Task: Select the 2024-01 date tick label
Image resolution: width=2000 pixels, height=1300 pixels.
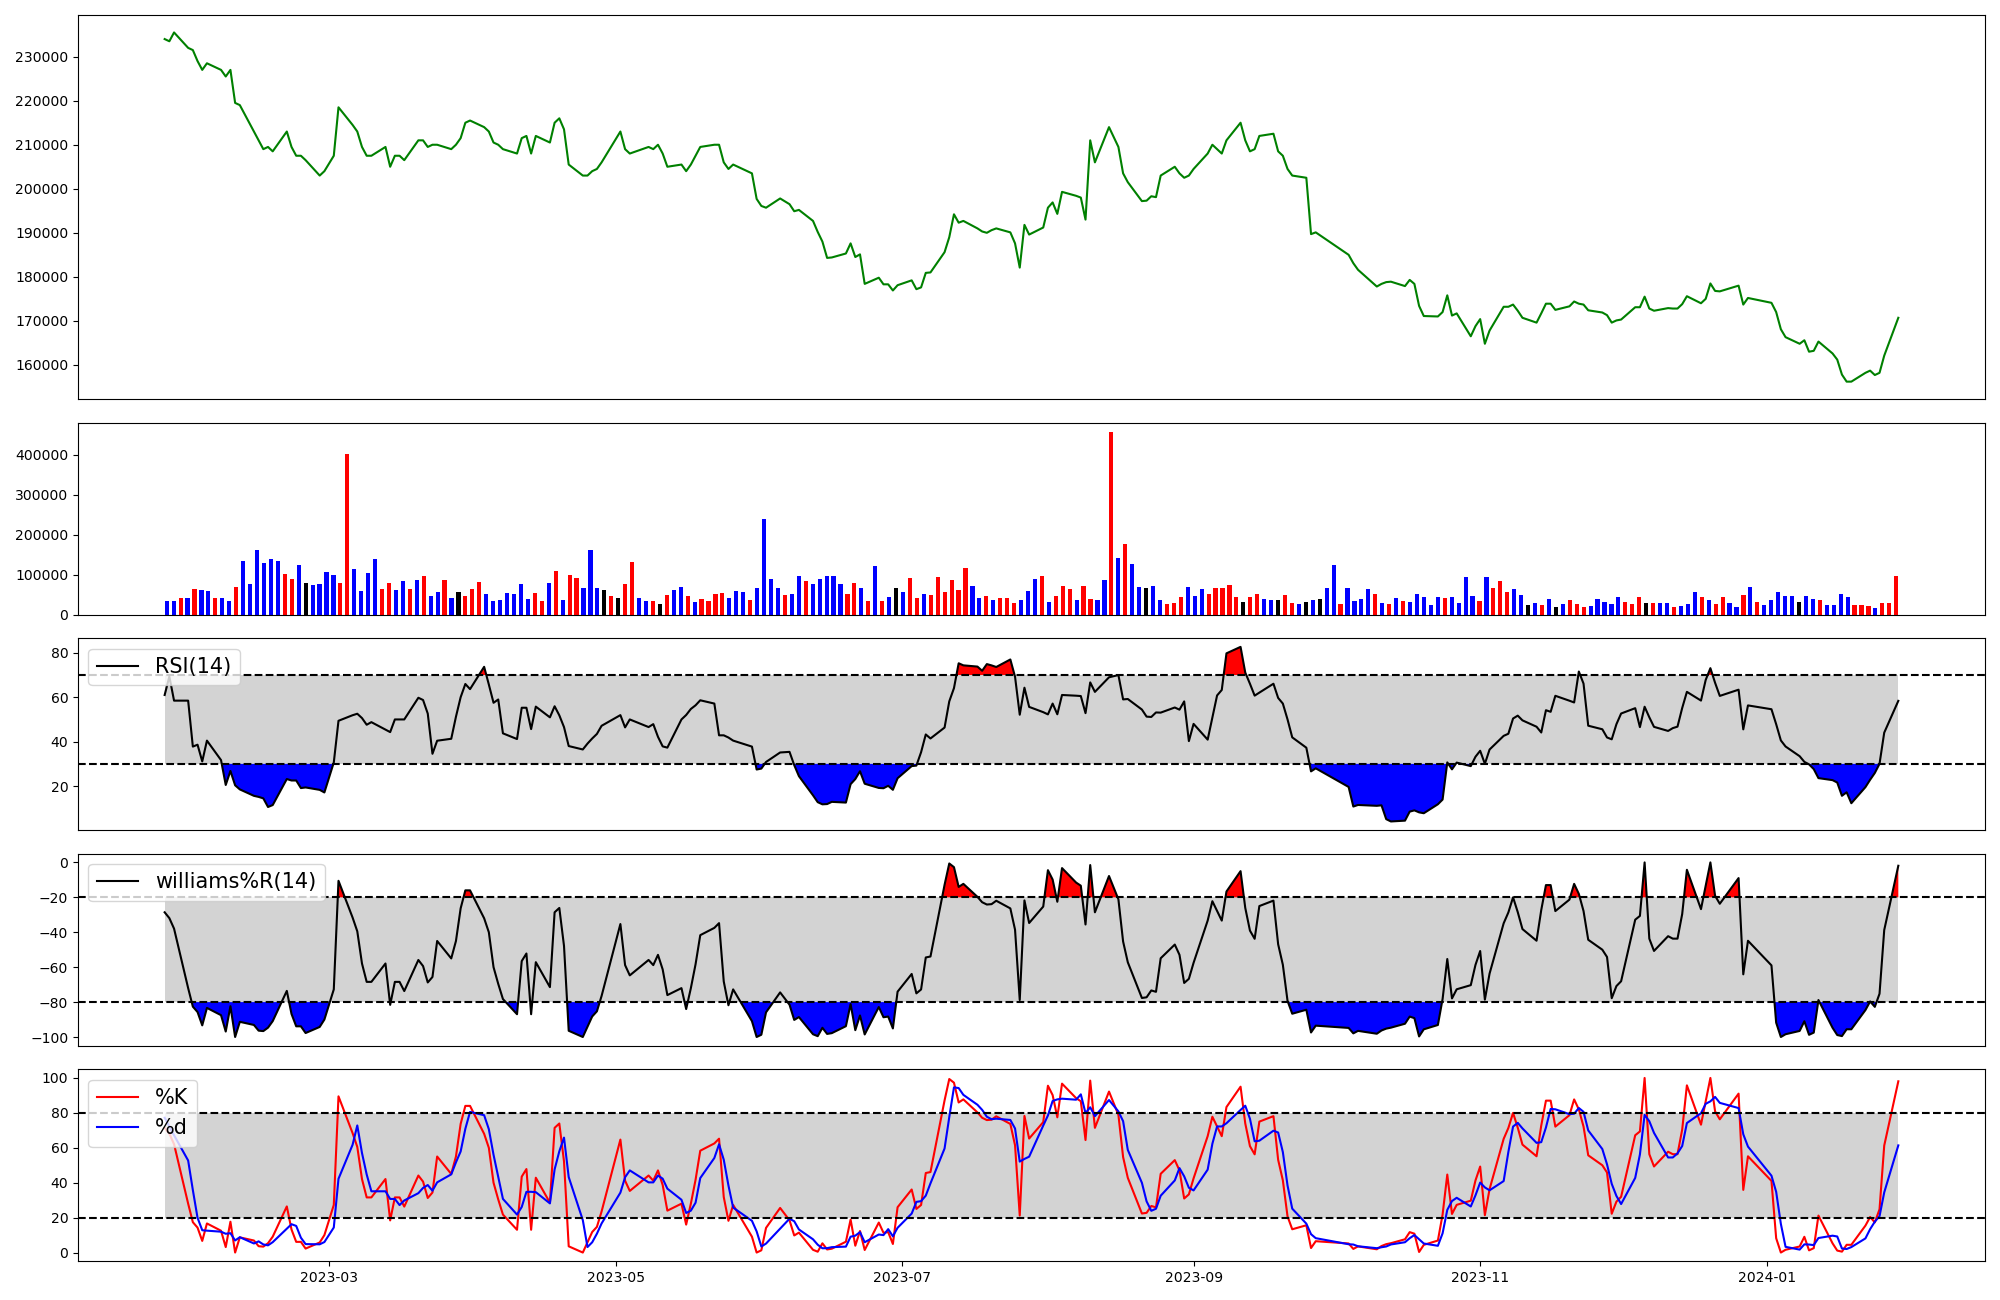Action: point(1767,1277)
